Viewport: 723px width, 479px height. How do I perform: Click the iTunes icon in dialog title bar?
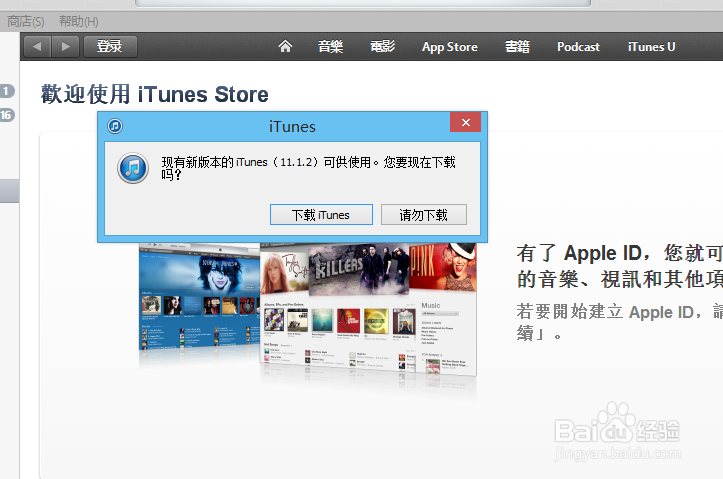click(x=115, y=126)
